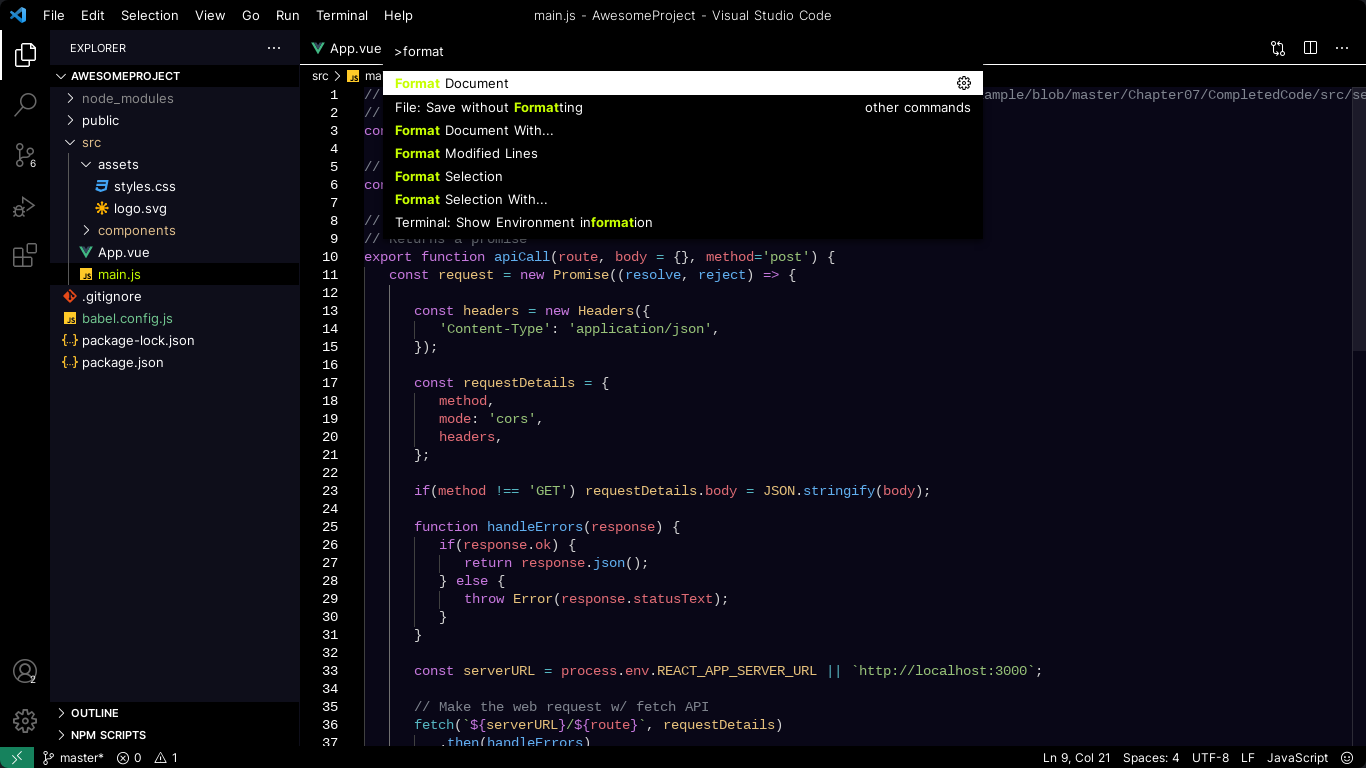1366x768 pixels.
Task: Open the Manage gear in activity bar
Action: tap(25, 720)
